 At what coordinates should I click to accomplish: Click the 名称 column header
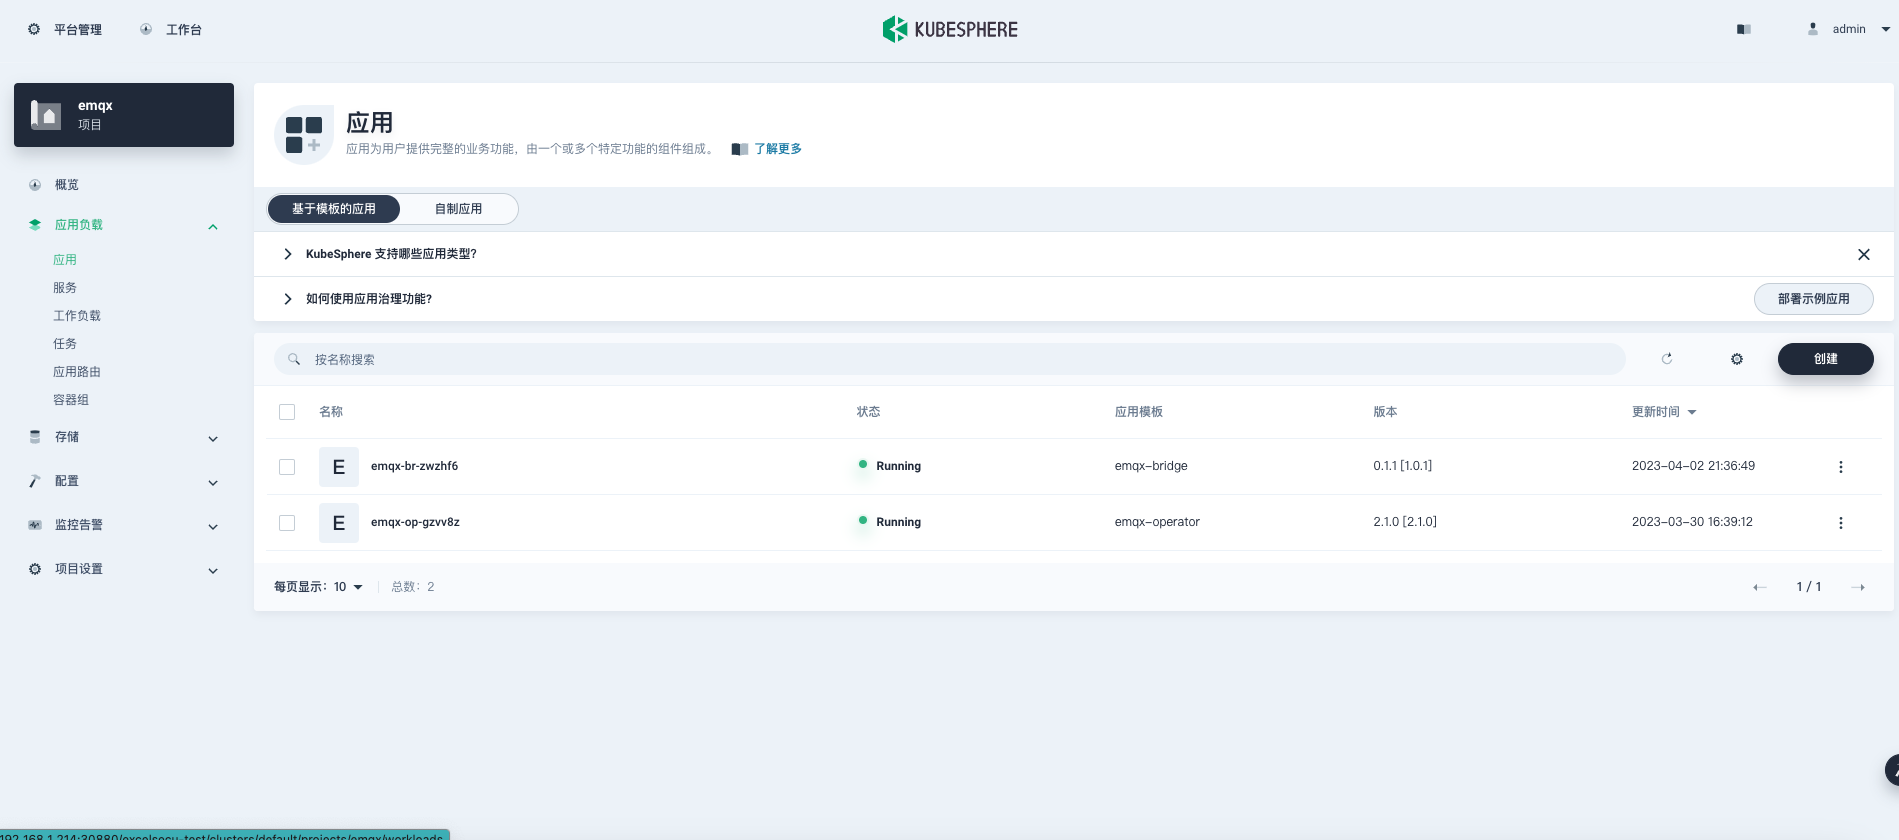[x=331, y=412]
